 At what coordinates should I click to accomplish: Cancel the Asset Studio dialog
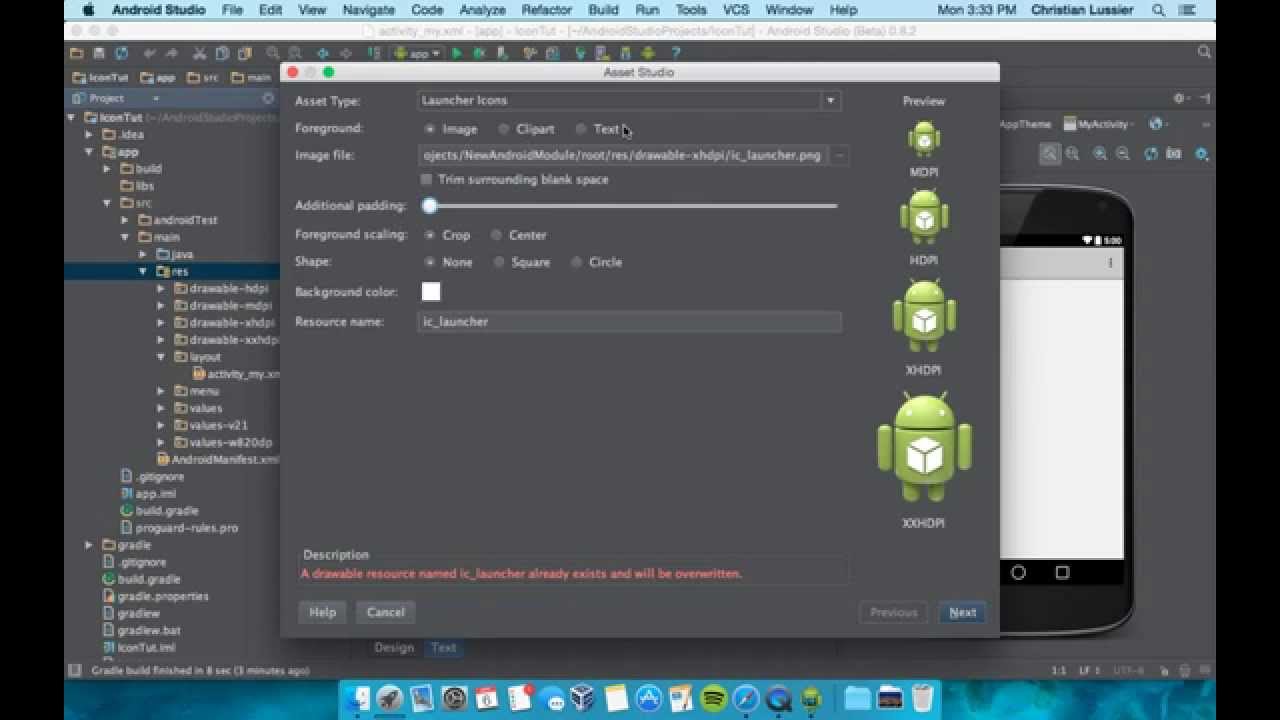click(x=385, y=612)
